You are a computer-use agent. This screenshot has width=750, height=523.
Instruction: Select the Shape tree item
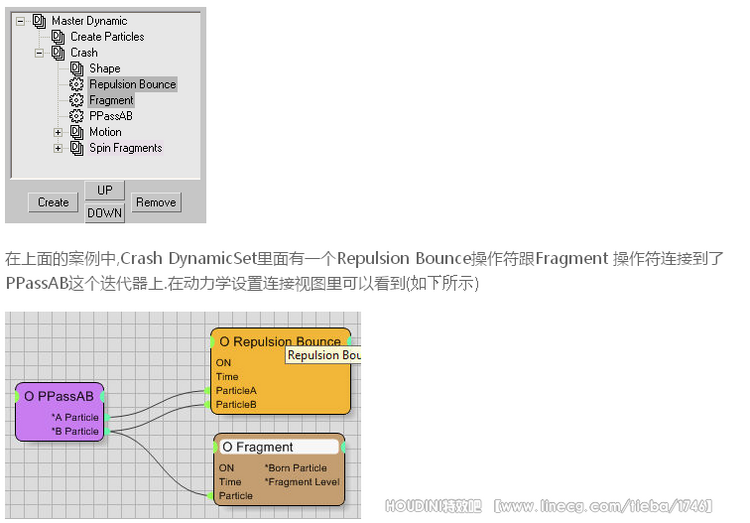(105, 68)
